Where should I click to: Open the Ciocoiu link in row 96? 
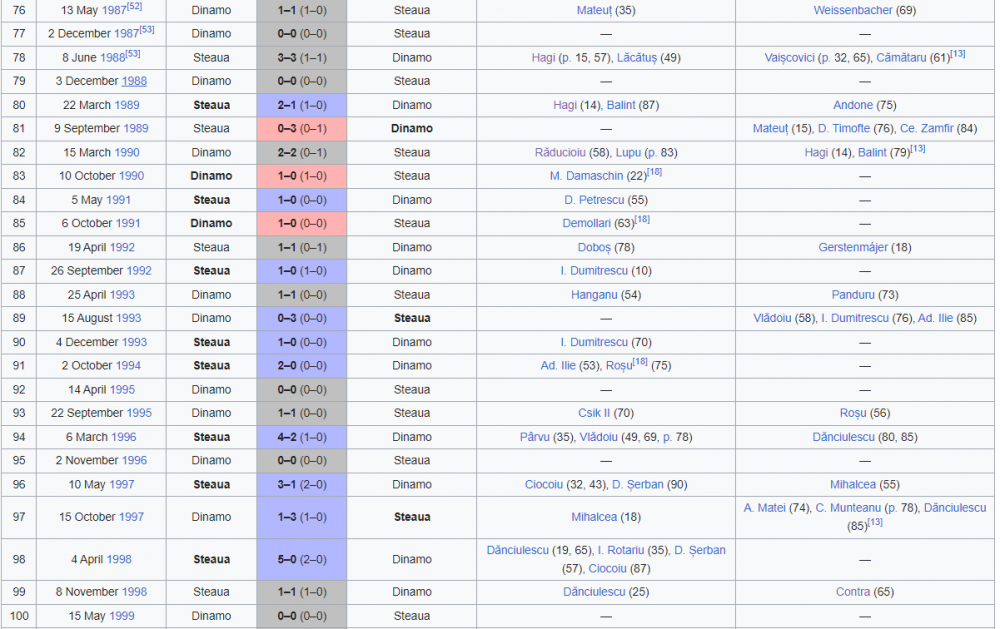pyautogui.click(x=543, y=484)
